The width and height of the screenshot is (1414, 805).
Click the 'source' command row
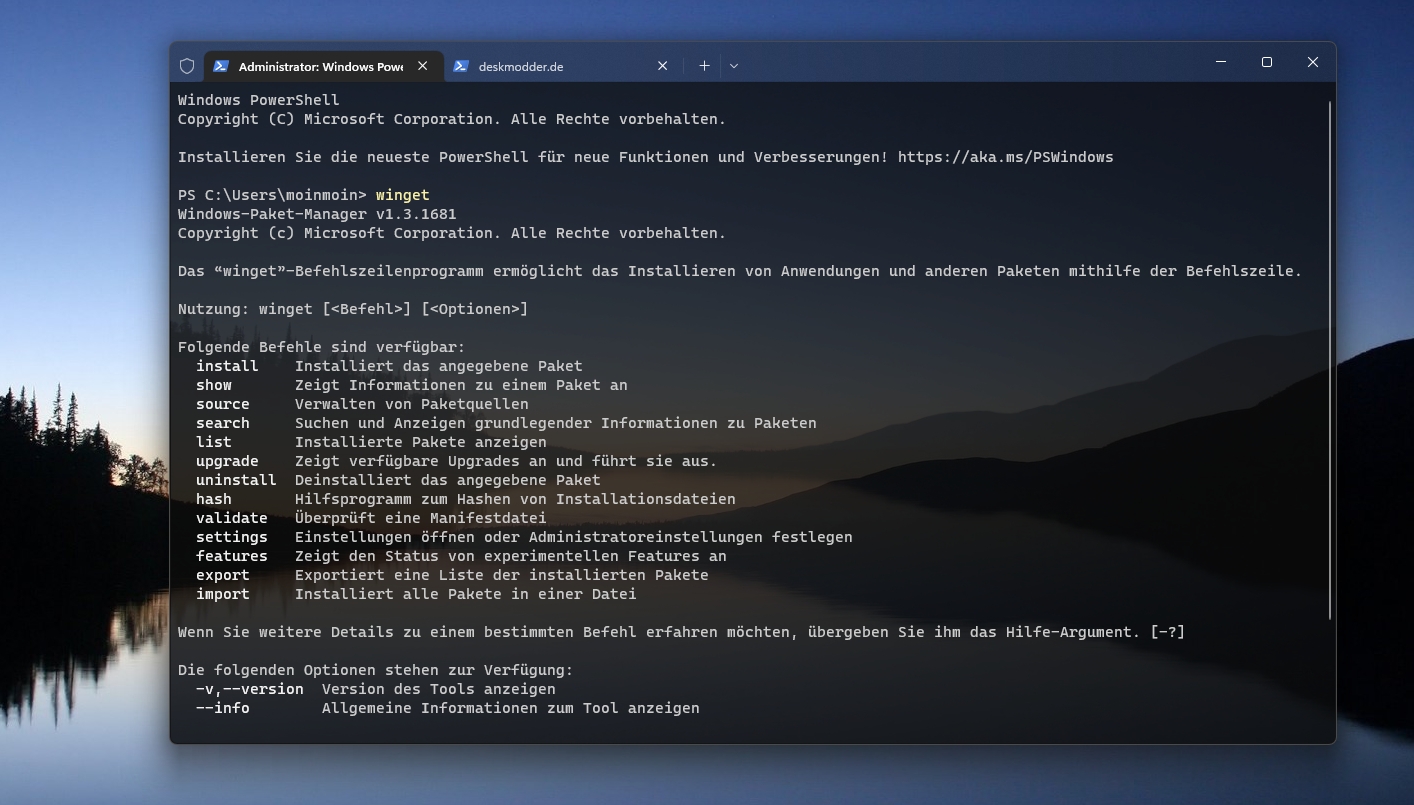362,404
